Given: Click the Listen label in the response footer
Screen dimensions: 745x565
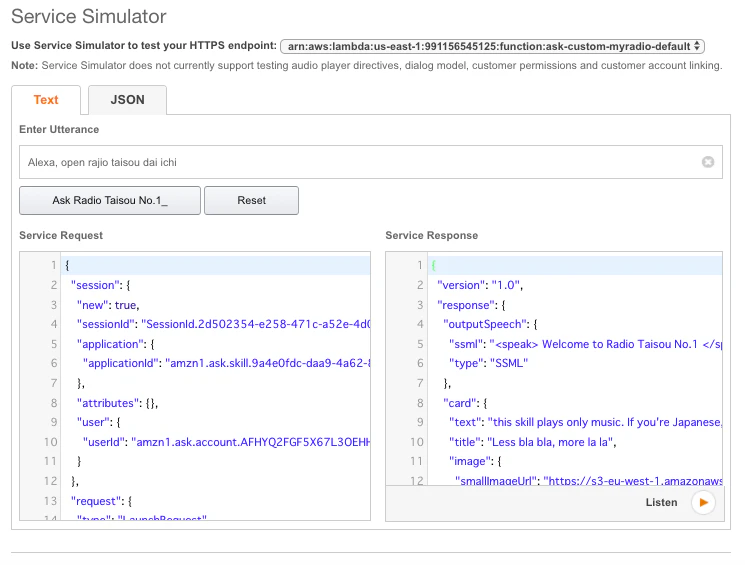Looking at the screenshot, I should pyautogui.click(x=661, y=502).
